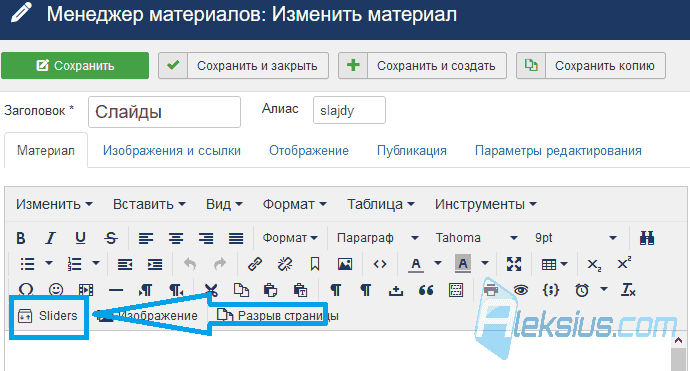Print the editor content

pyautogui.click(x=491, y=290)
